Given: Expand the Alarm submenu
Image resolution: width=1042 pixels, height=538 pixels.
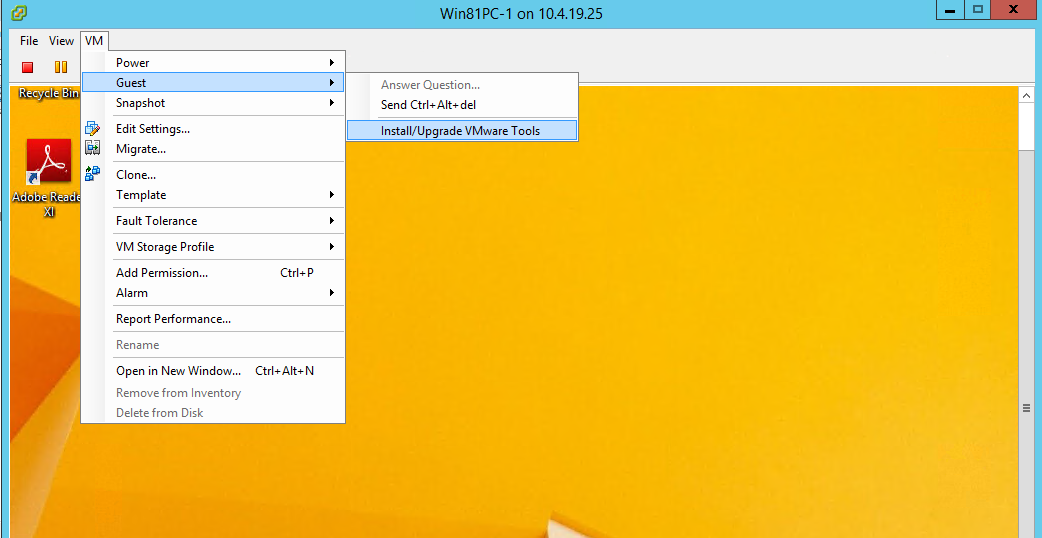Looking at the screenshot, I should click(x=213, y=292).
